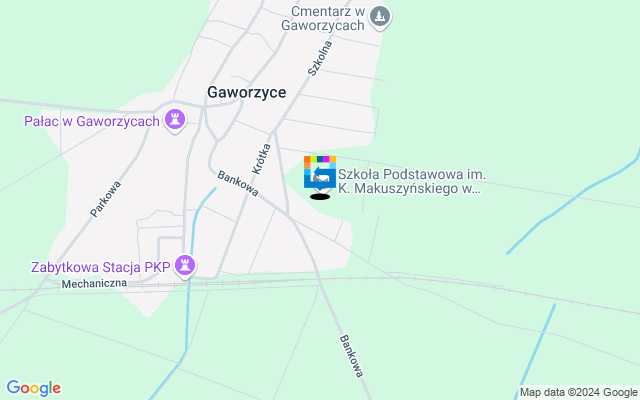Click the Szkoła Podstawowa im. K. Makuszyńskiego label
The height and width of the screenshot is (400, 640).
pyautogui.click(x=412, y=181)
